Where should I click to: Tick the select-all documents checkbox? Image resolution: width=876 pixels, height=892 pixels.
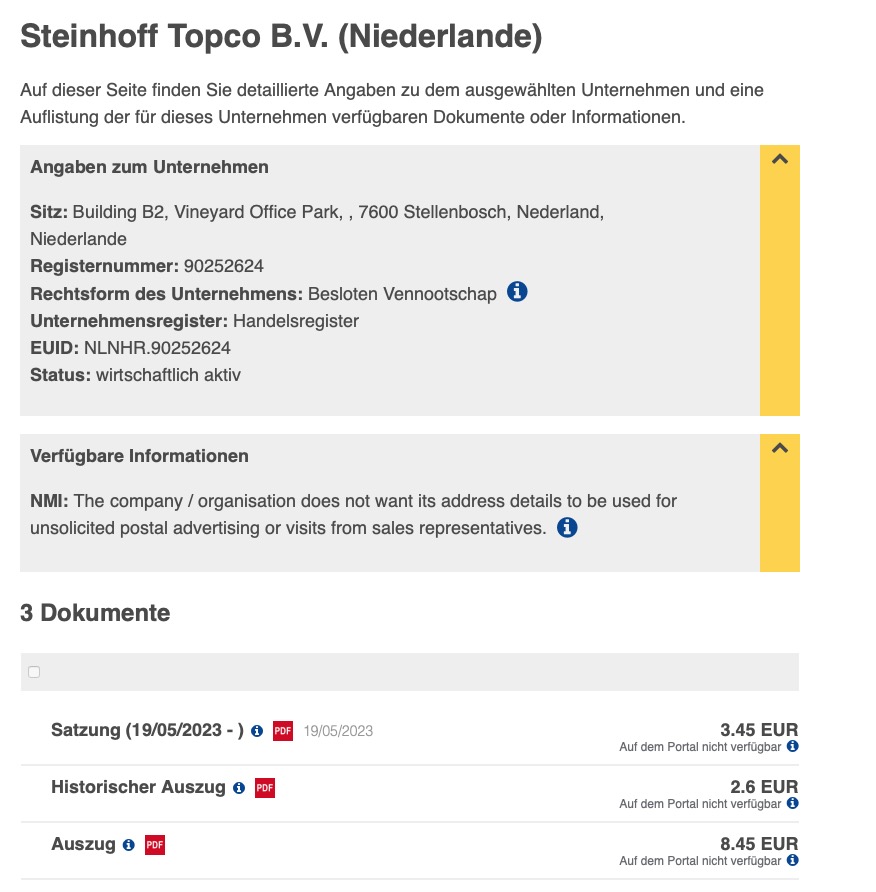tap(34, 672)
